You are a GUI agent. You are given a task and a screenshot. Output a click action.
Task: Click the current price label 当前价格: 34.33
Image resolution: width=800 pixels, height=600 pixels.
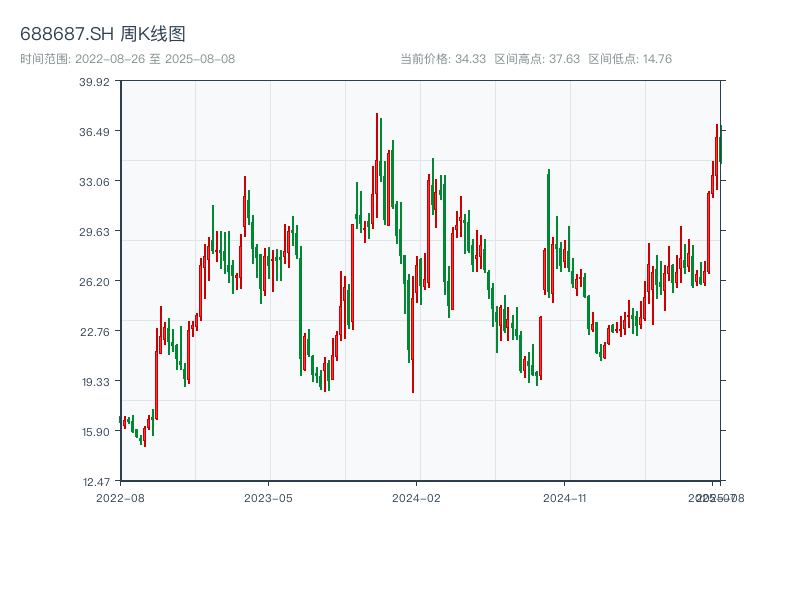coord(443,59)
